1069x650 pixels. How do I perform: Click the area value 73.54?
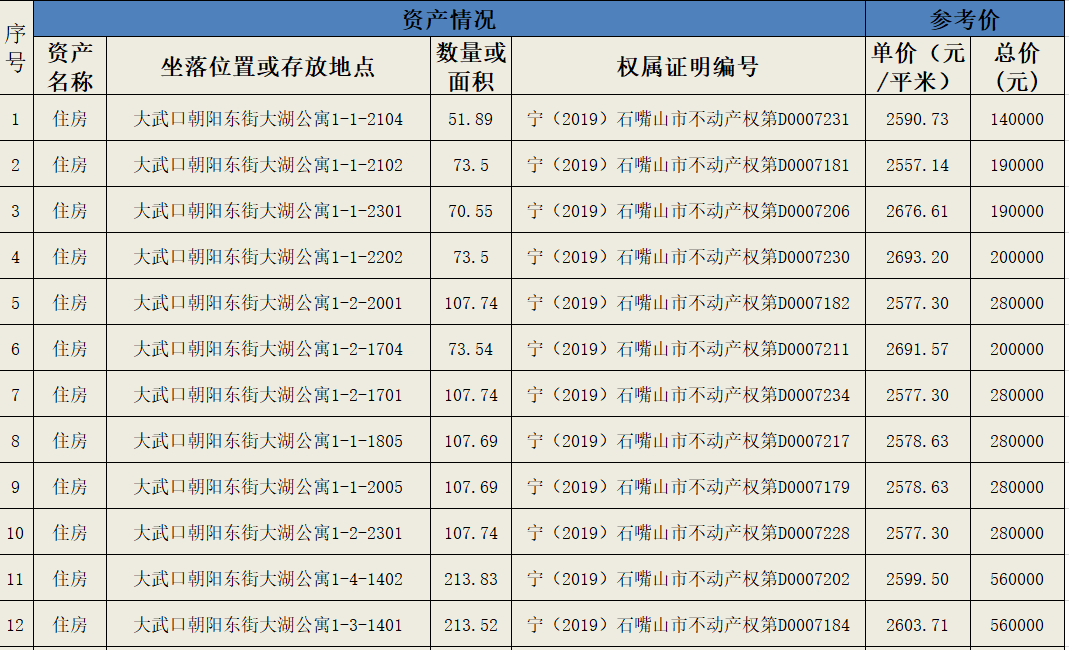click(470, 349)
